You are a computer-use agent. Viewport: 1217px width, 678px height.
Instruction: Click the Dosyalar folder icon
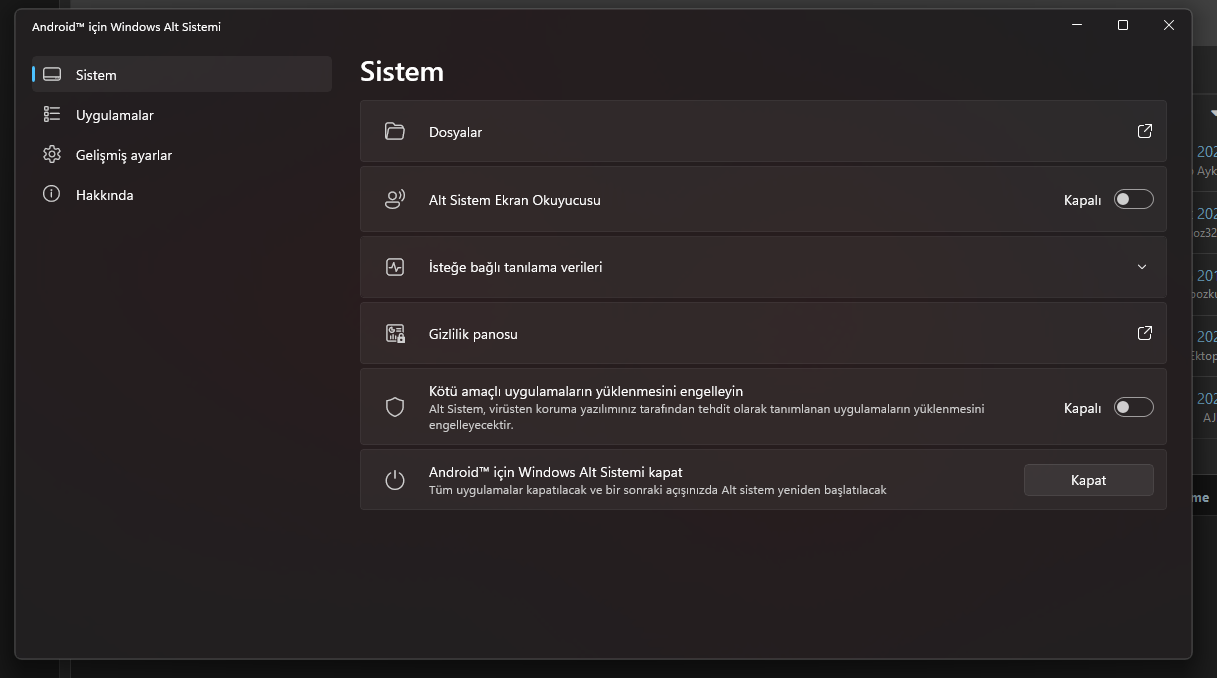[x=395, y=132]
